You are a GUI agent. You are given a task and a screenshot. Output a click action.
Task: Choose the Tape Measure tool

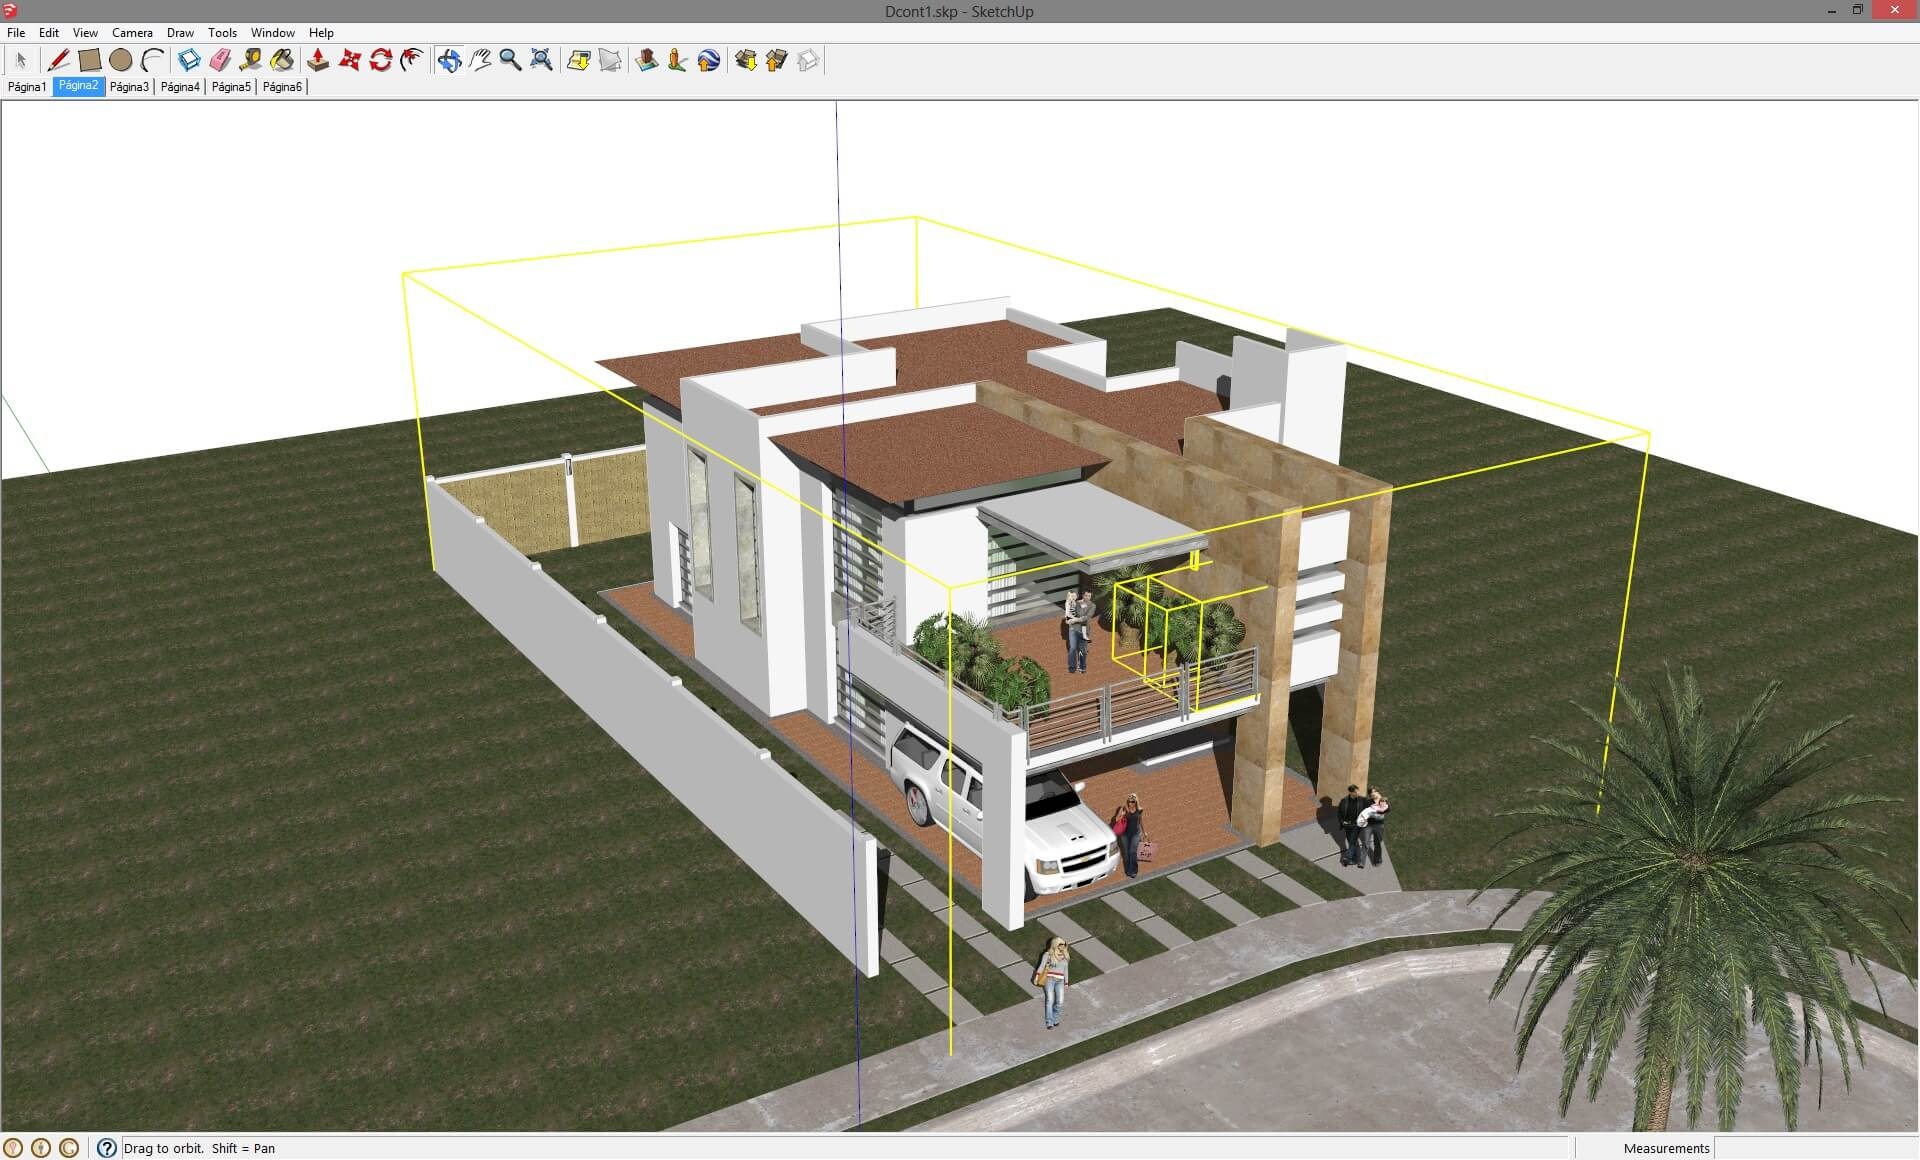click(251, 61)
